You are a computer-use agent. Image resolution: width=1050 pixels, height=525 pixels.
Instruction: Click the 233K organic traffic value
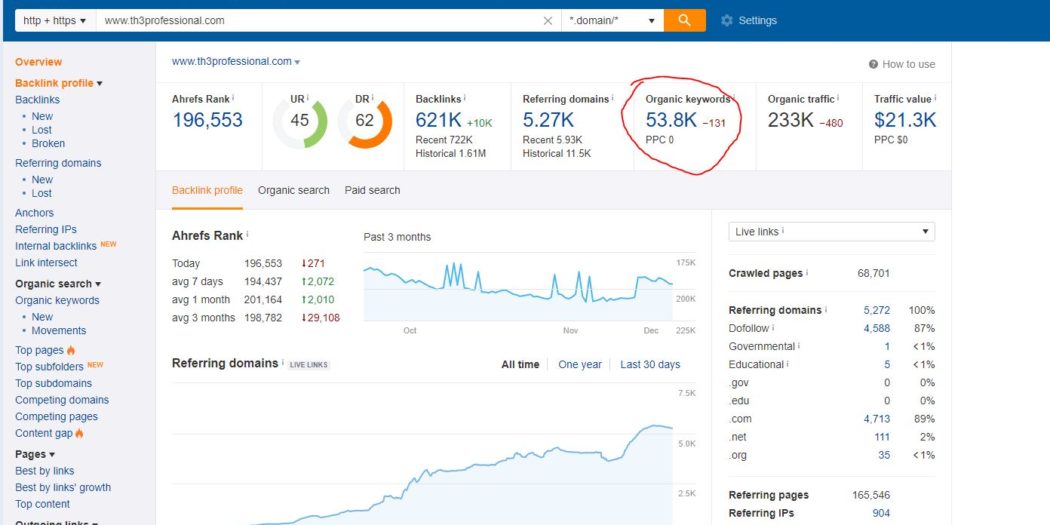coord(791,121)
